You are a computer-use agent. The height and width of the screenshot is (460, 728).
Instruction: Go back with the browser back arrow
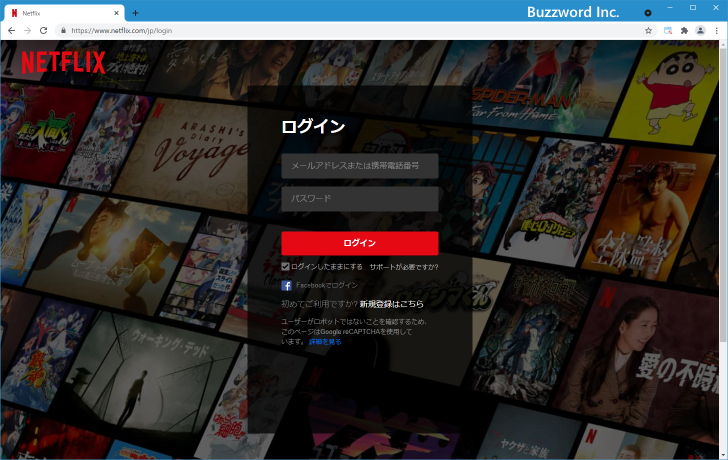(x=12, y=31)
